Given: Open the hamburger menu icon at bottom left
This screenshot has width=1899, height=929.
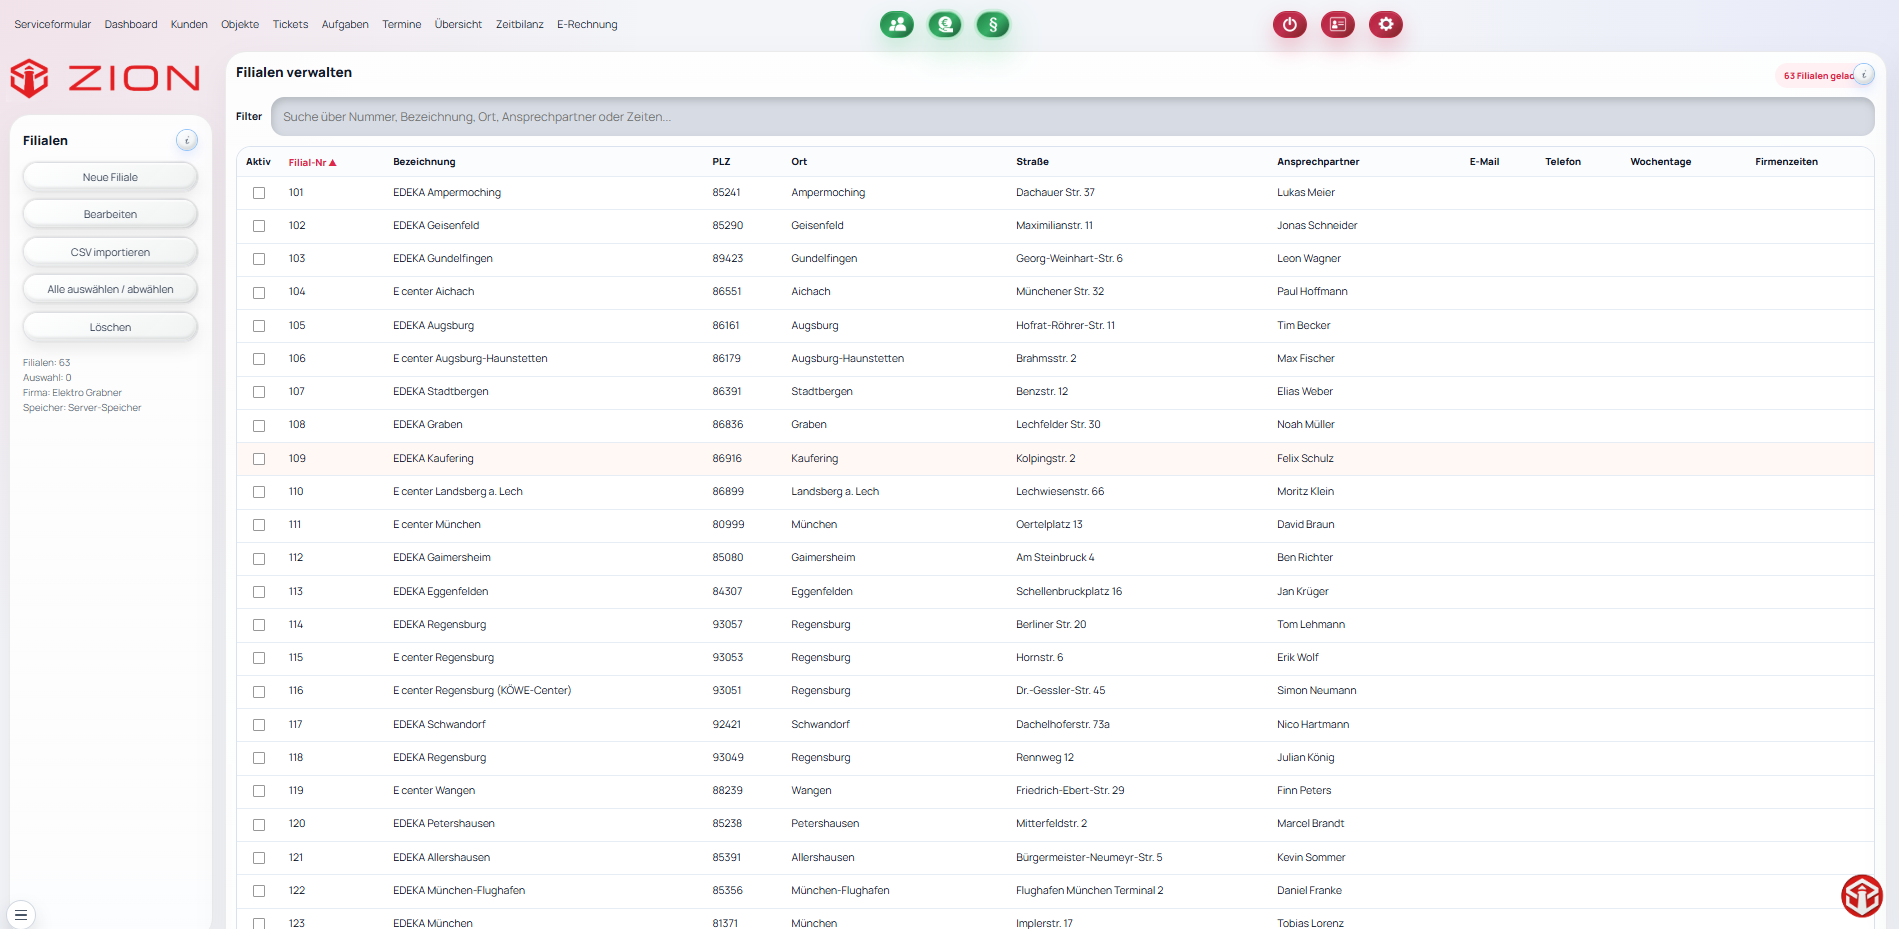Looking at the screenshot, I should tap(21, 914).
